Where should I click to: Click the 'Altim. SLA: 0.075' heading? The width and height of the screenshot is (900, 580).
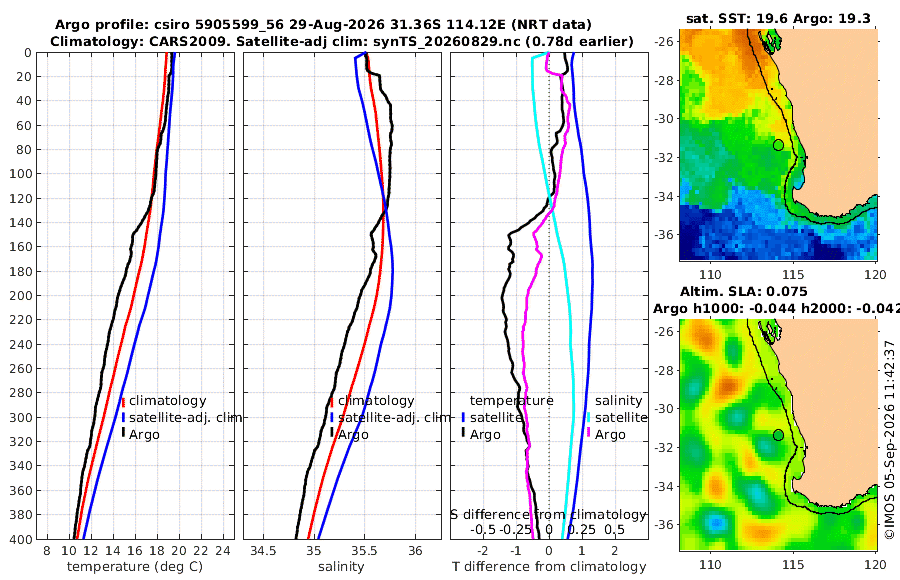click(x=743, y=291)
